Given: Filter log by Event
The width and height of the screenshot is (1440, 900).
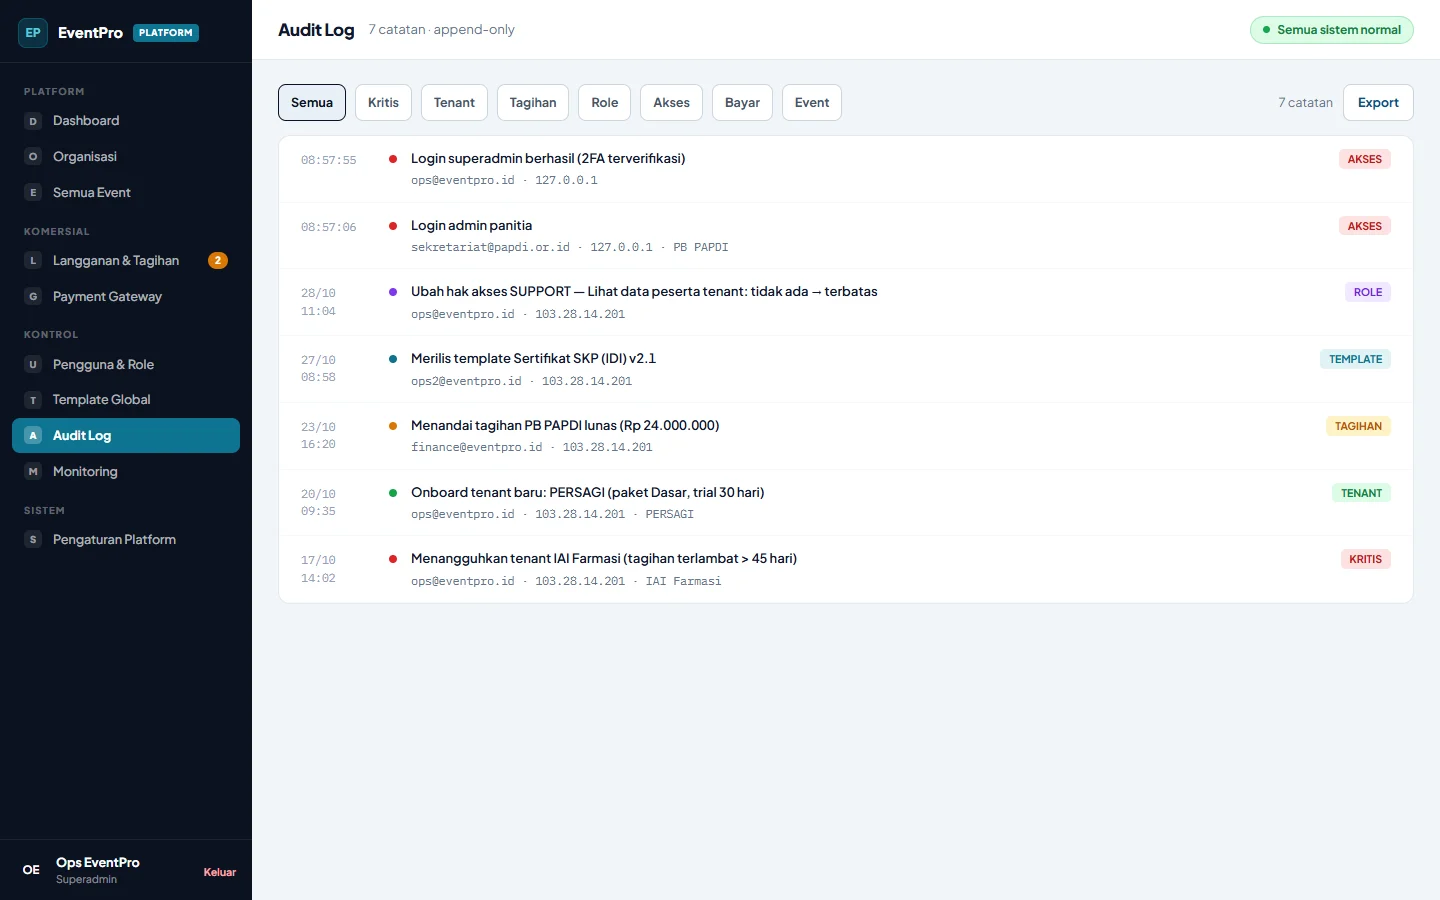Looking at the screenshot, I should (x=812, y=102).
